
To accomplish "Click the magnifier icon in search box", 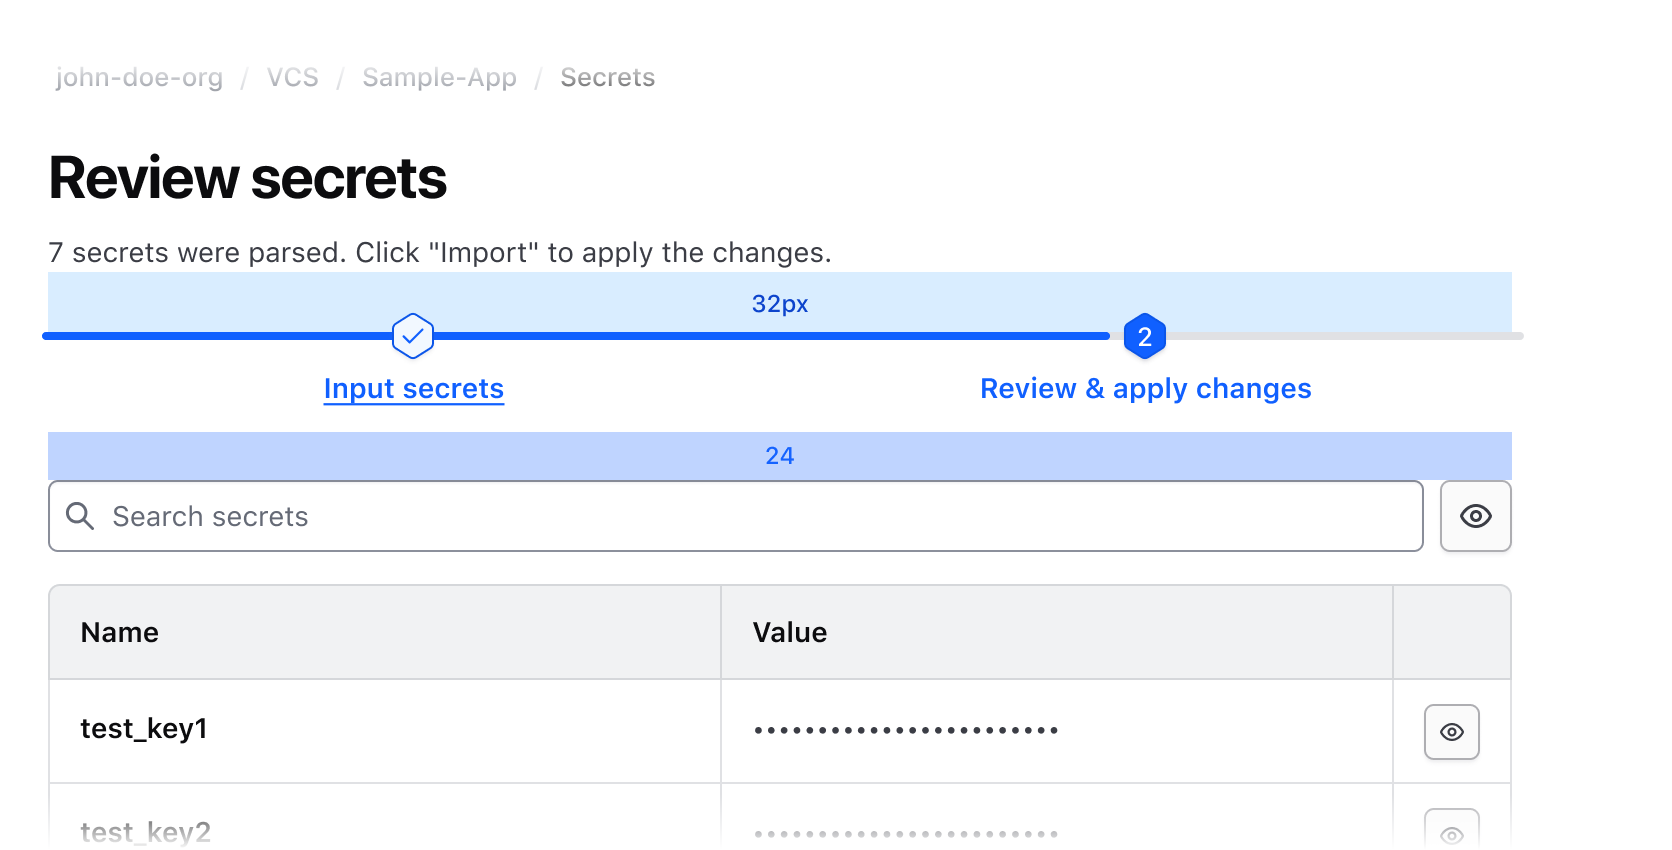I will [80, 516].
